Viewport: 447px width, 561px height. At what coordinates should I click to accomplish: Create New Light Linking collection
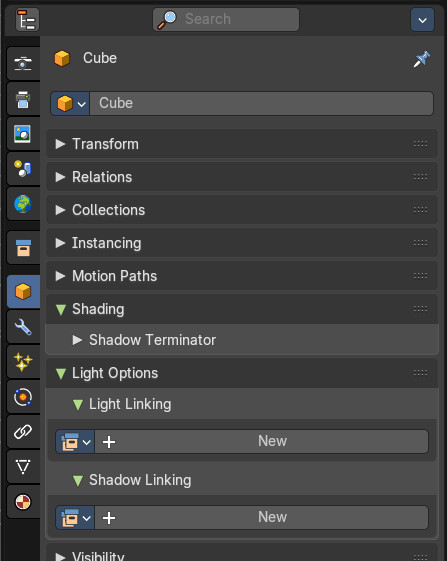pos(261,442)
